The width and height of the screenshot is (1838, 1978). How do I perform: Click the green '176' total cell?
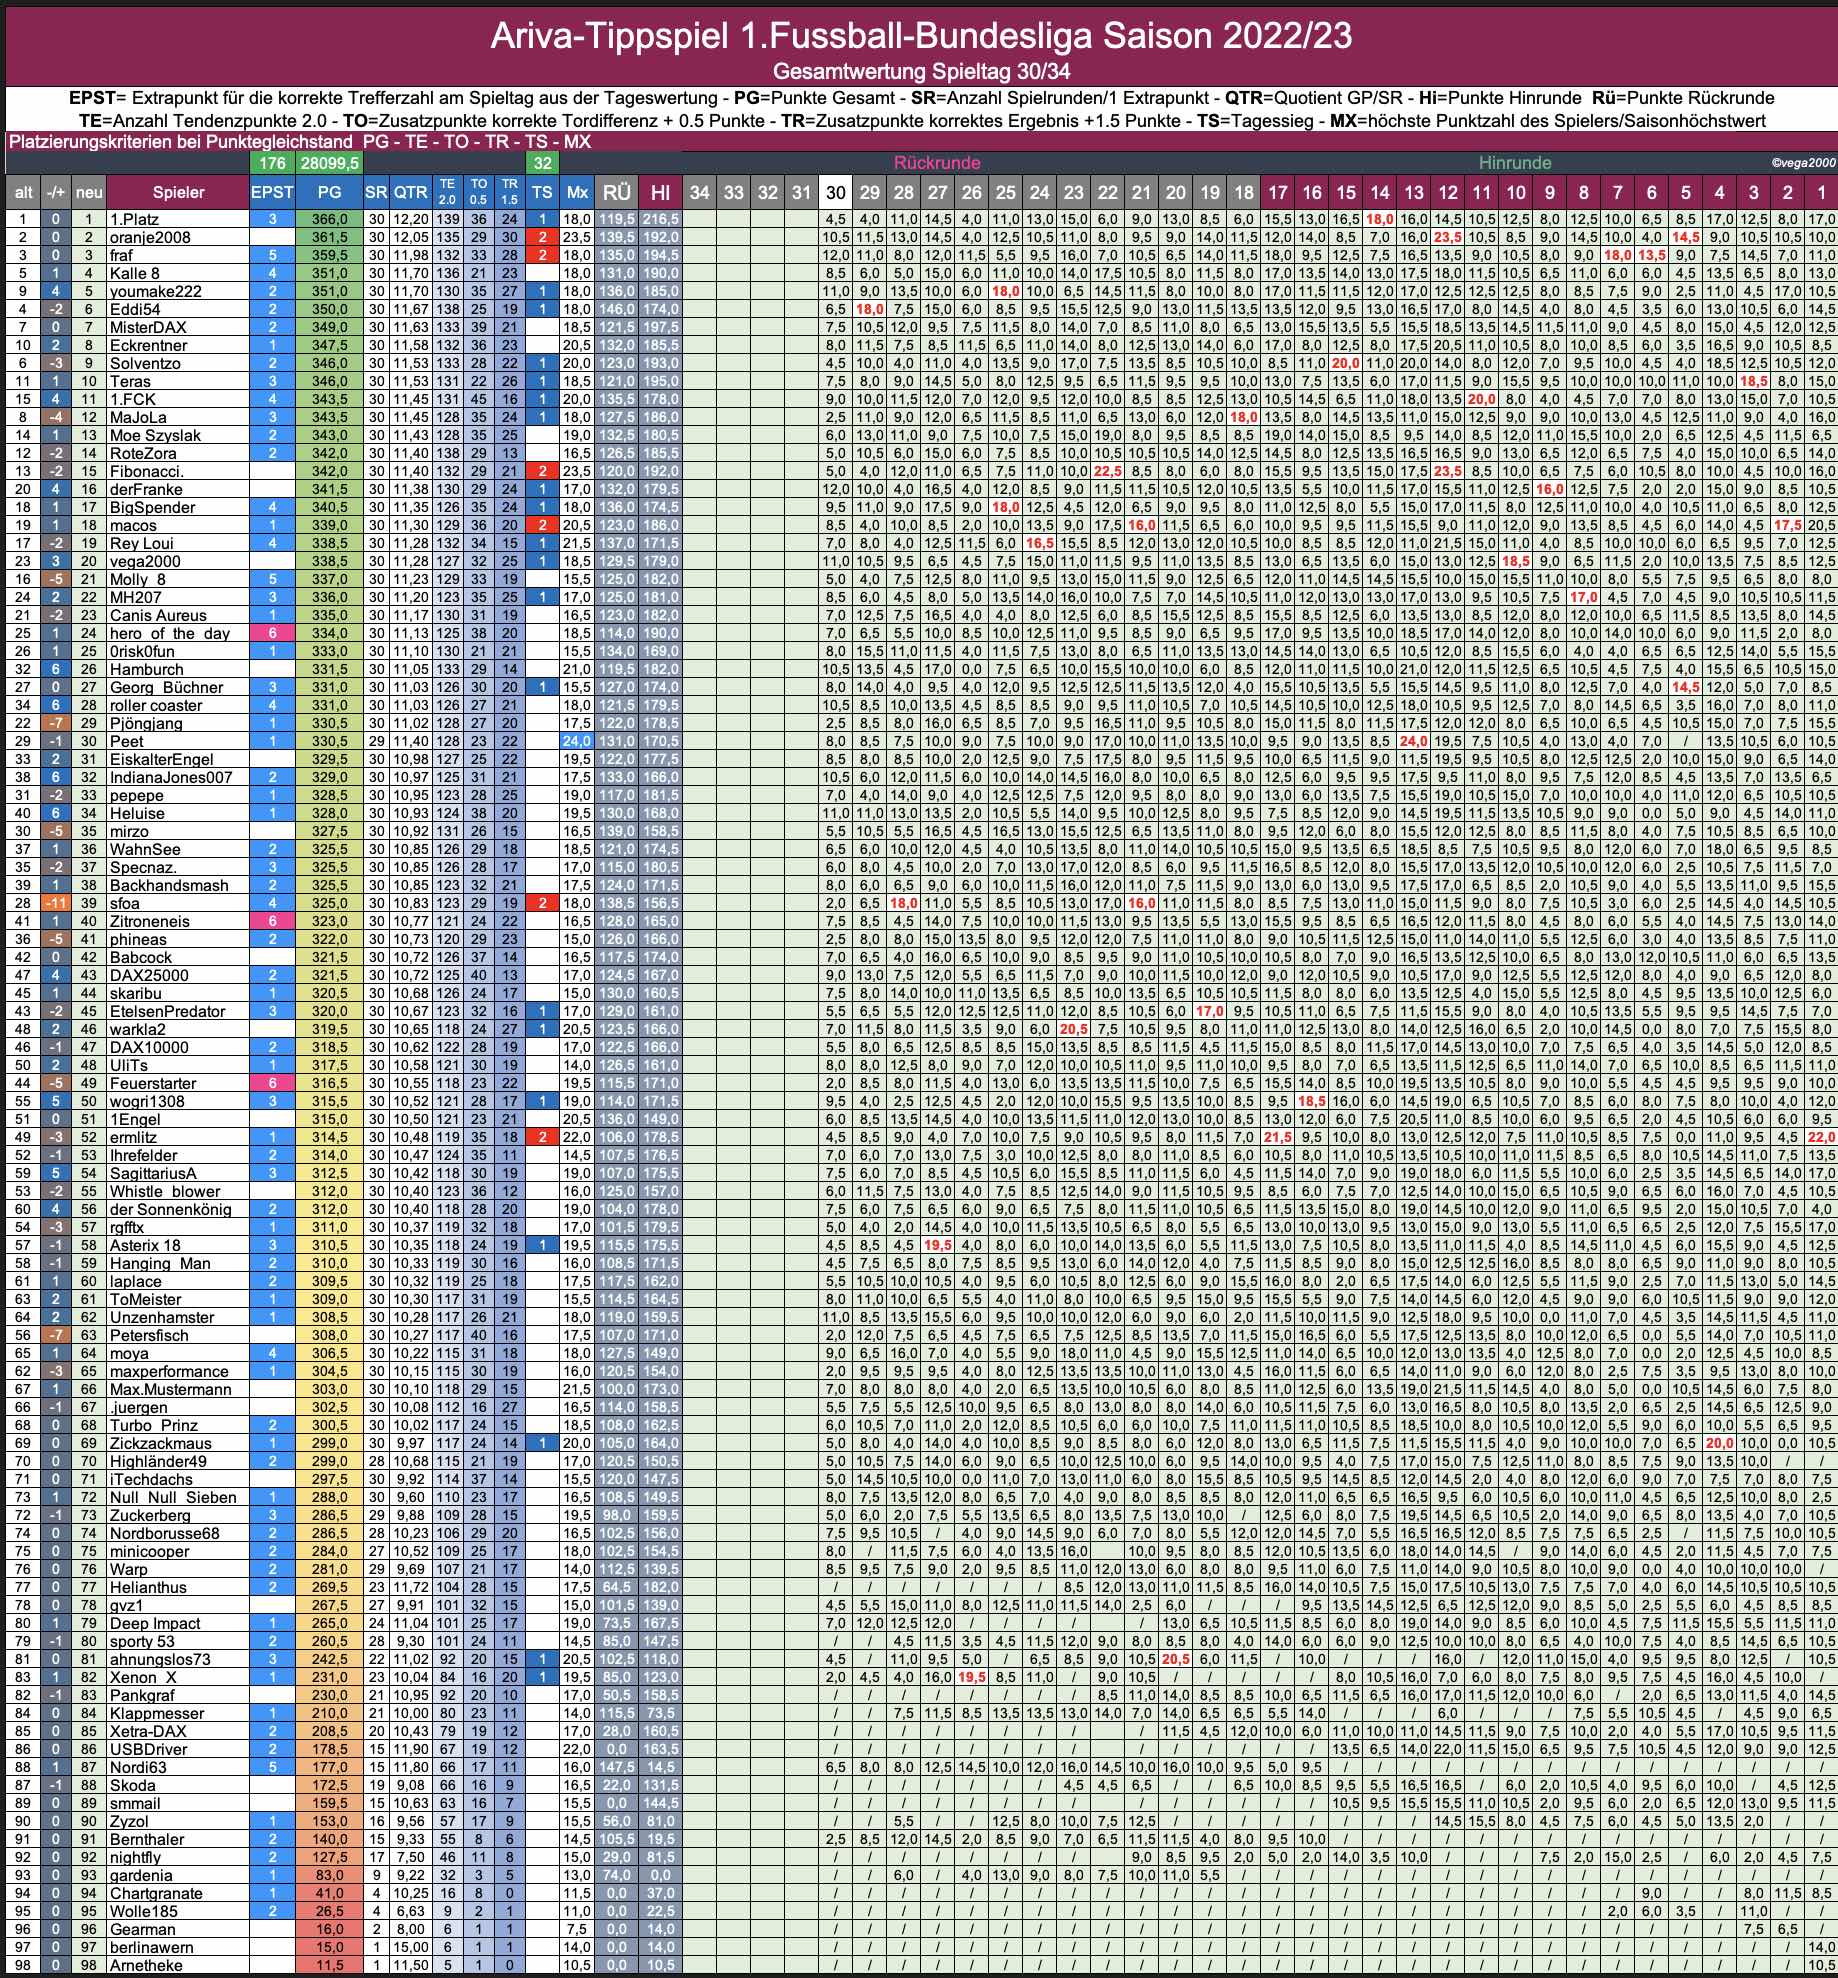(272, 162)
